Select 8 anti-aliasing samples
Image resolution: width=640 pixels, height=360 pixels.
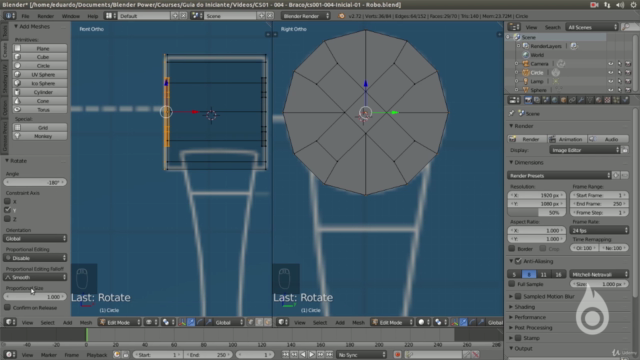pos(529,274)
